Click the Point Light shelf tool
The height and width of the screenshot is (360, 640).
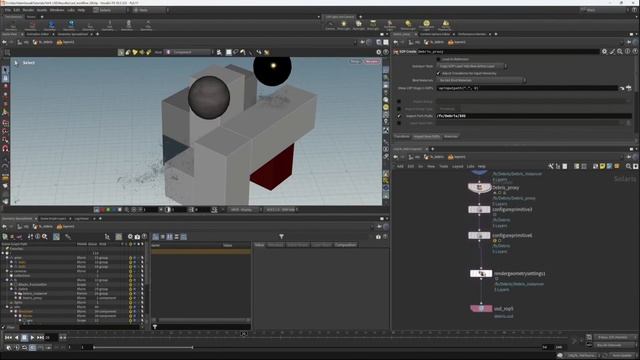344,25
